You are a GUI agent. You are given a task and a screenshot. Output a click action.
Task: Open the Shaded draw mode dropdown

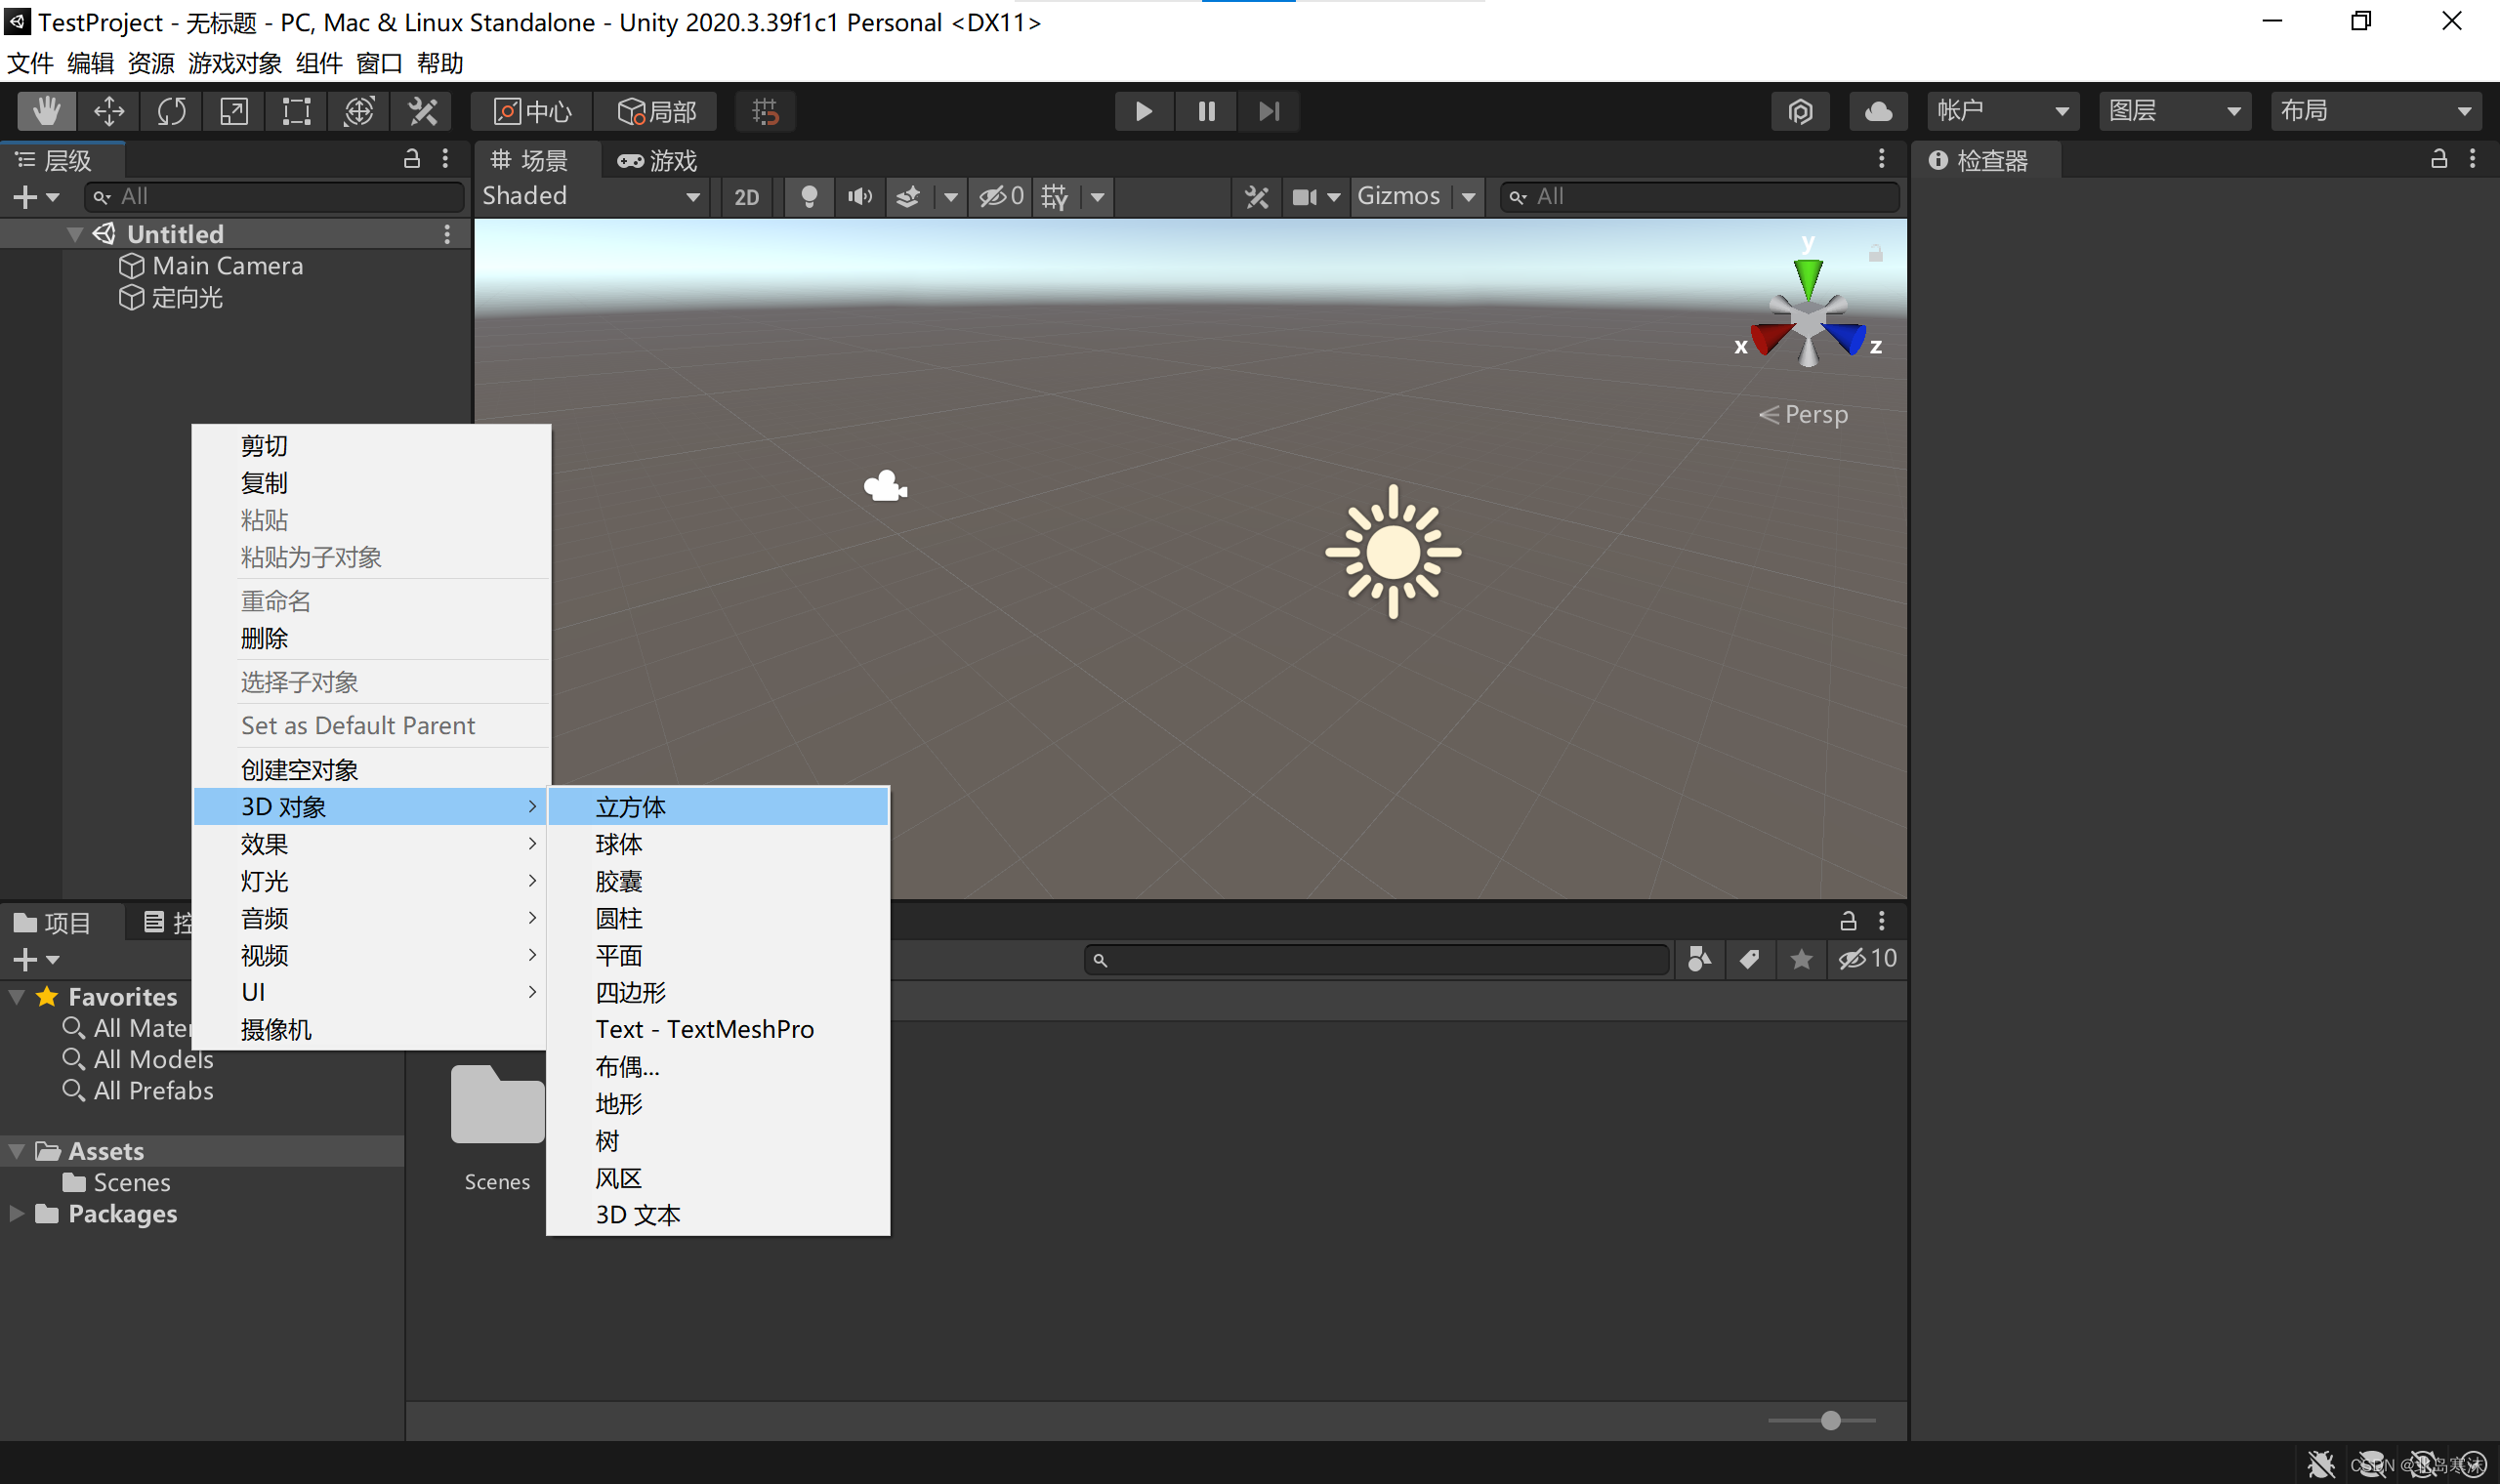pos(590,196)
